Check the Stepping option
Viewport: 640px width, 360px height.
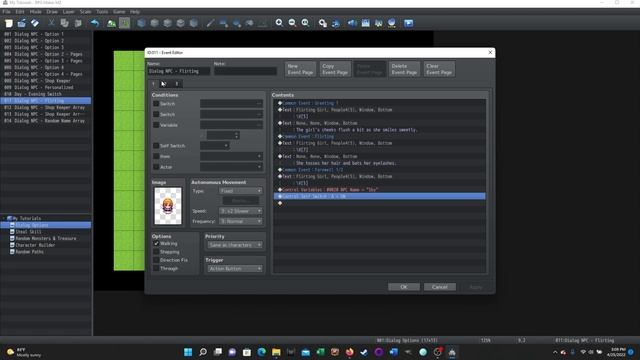156,252
